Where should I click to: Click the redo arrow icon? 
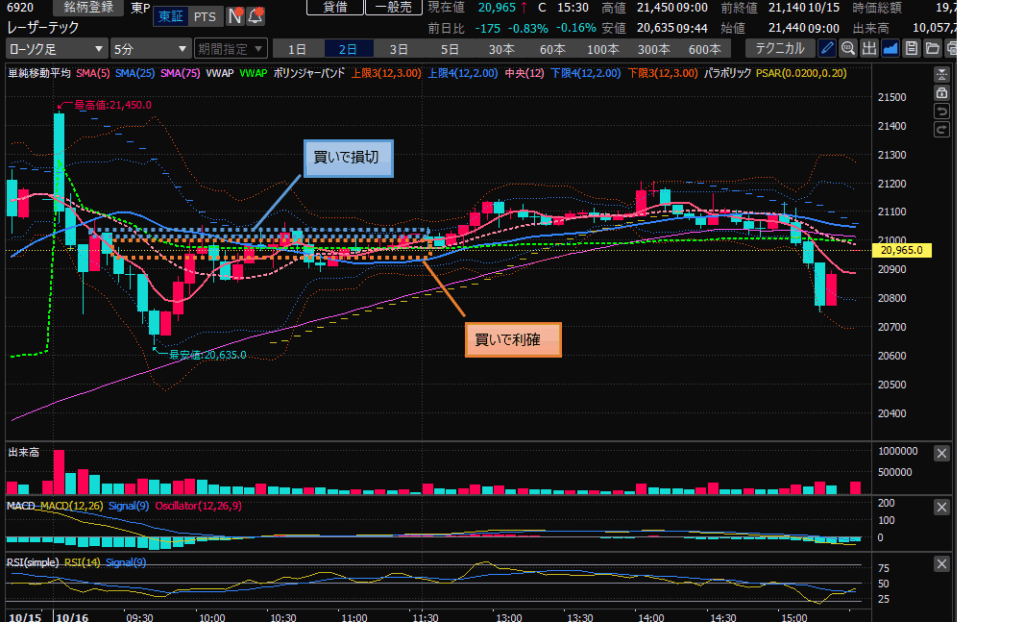click(941, 129)
